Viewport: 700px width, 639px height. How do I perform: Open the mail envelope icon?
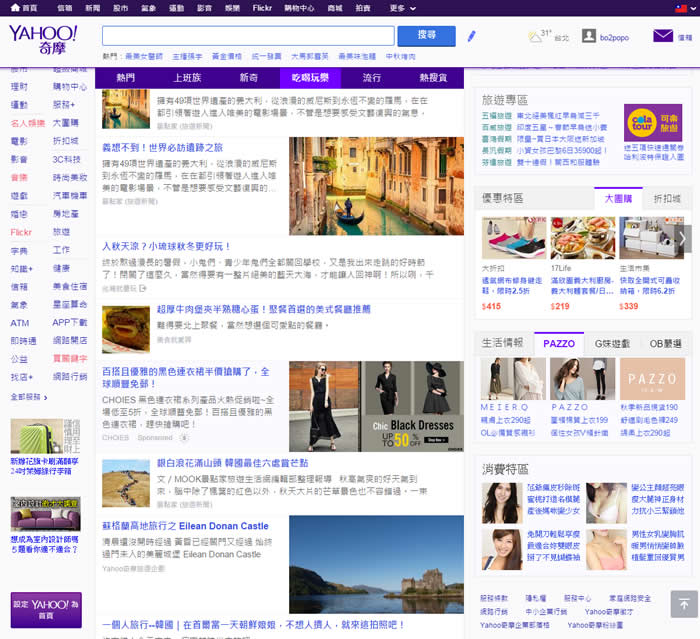(x=662, y=36)
